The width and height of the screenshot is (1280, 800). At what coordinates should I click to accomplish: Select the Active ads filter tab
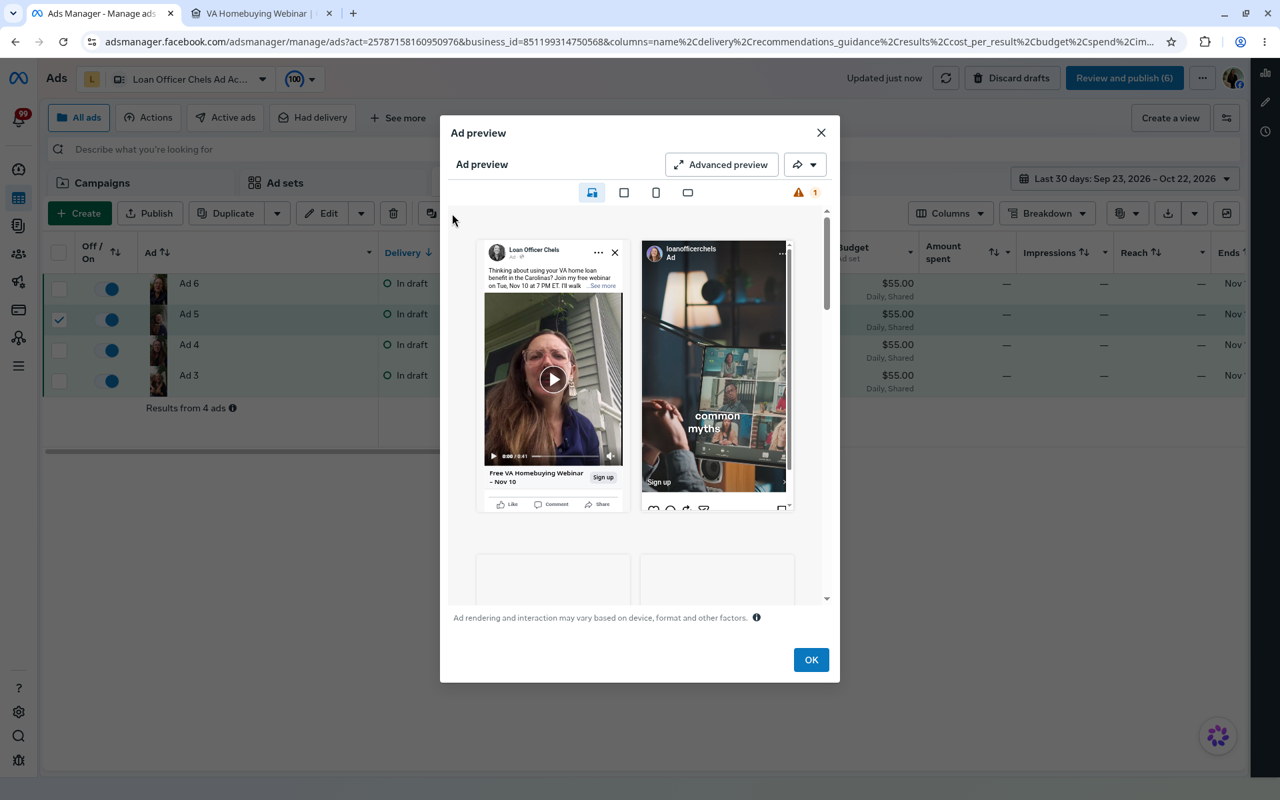tap(225, 118)
